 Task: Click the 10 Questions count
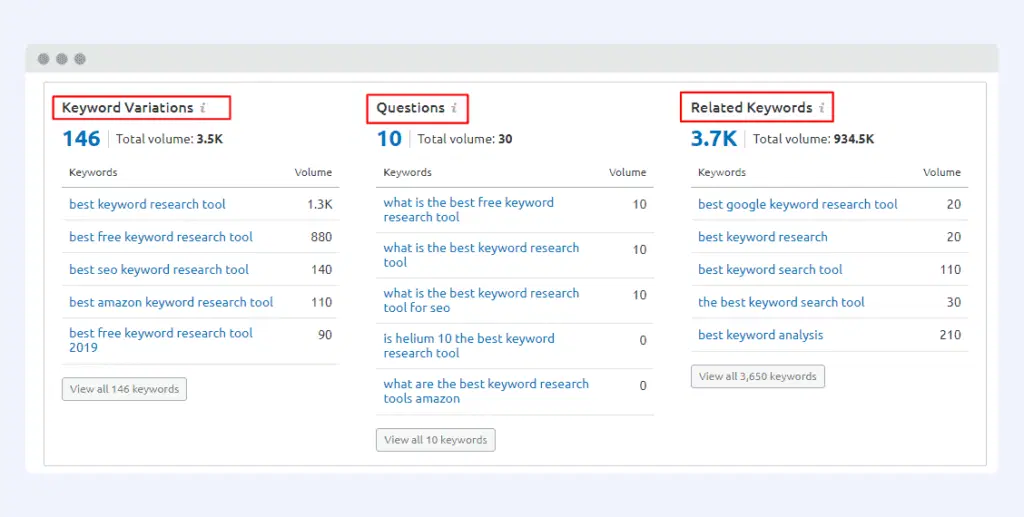[389, 138]
